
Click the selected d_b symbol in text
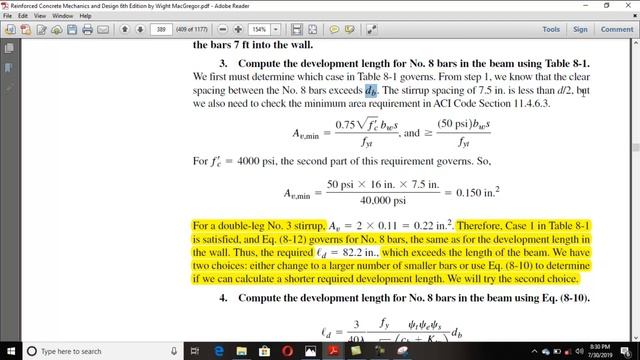click(x=371, y=91)
